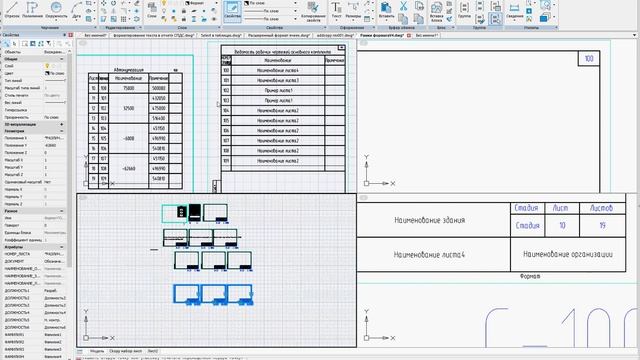The image size is (640, 360).
Task: Click the Группа icon in ribbon
Action: click(x=464, y=9)
